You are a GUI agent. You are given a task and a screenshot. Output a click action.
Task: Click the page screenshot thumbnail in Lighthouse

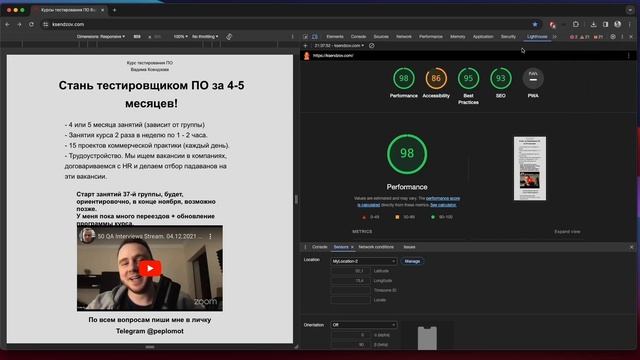tap(530, 169)
